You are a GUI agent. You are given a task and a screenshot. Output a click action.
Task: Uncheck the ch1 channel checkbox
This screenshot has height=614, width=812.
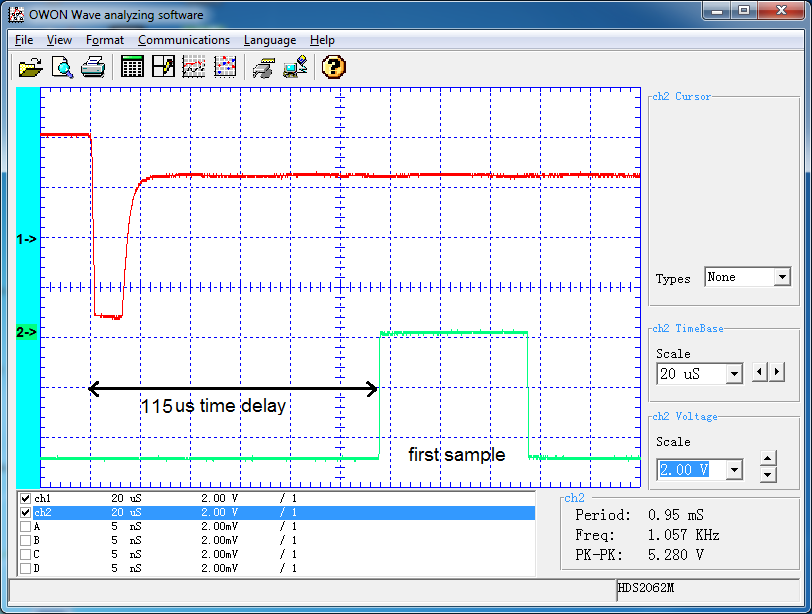click(x=26, y=498)
